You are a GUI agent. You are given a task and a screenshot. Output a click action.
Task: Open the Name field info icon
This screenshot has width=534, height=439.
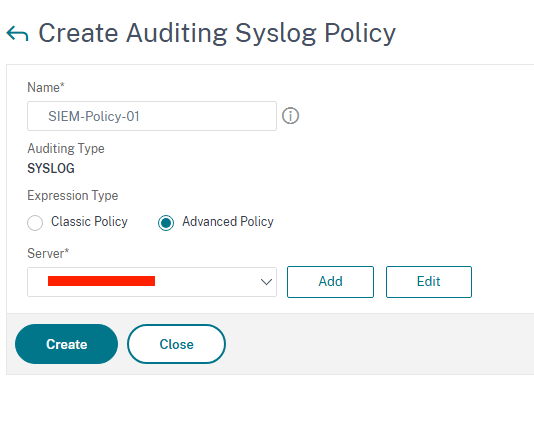[290, 116]
